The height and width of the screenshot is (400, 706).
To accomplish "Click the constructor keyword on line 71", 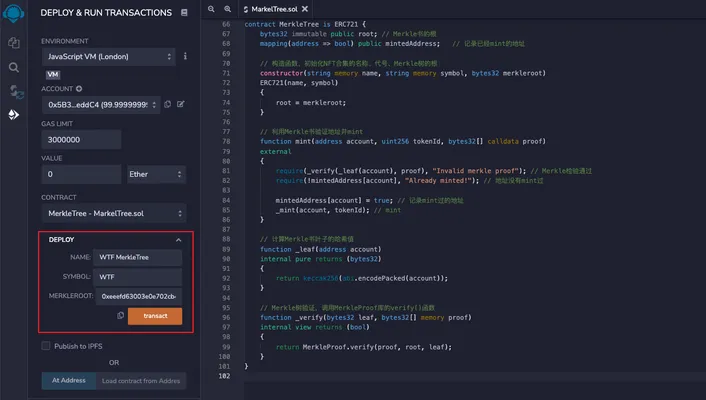I will coord(281,73).
